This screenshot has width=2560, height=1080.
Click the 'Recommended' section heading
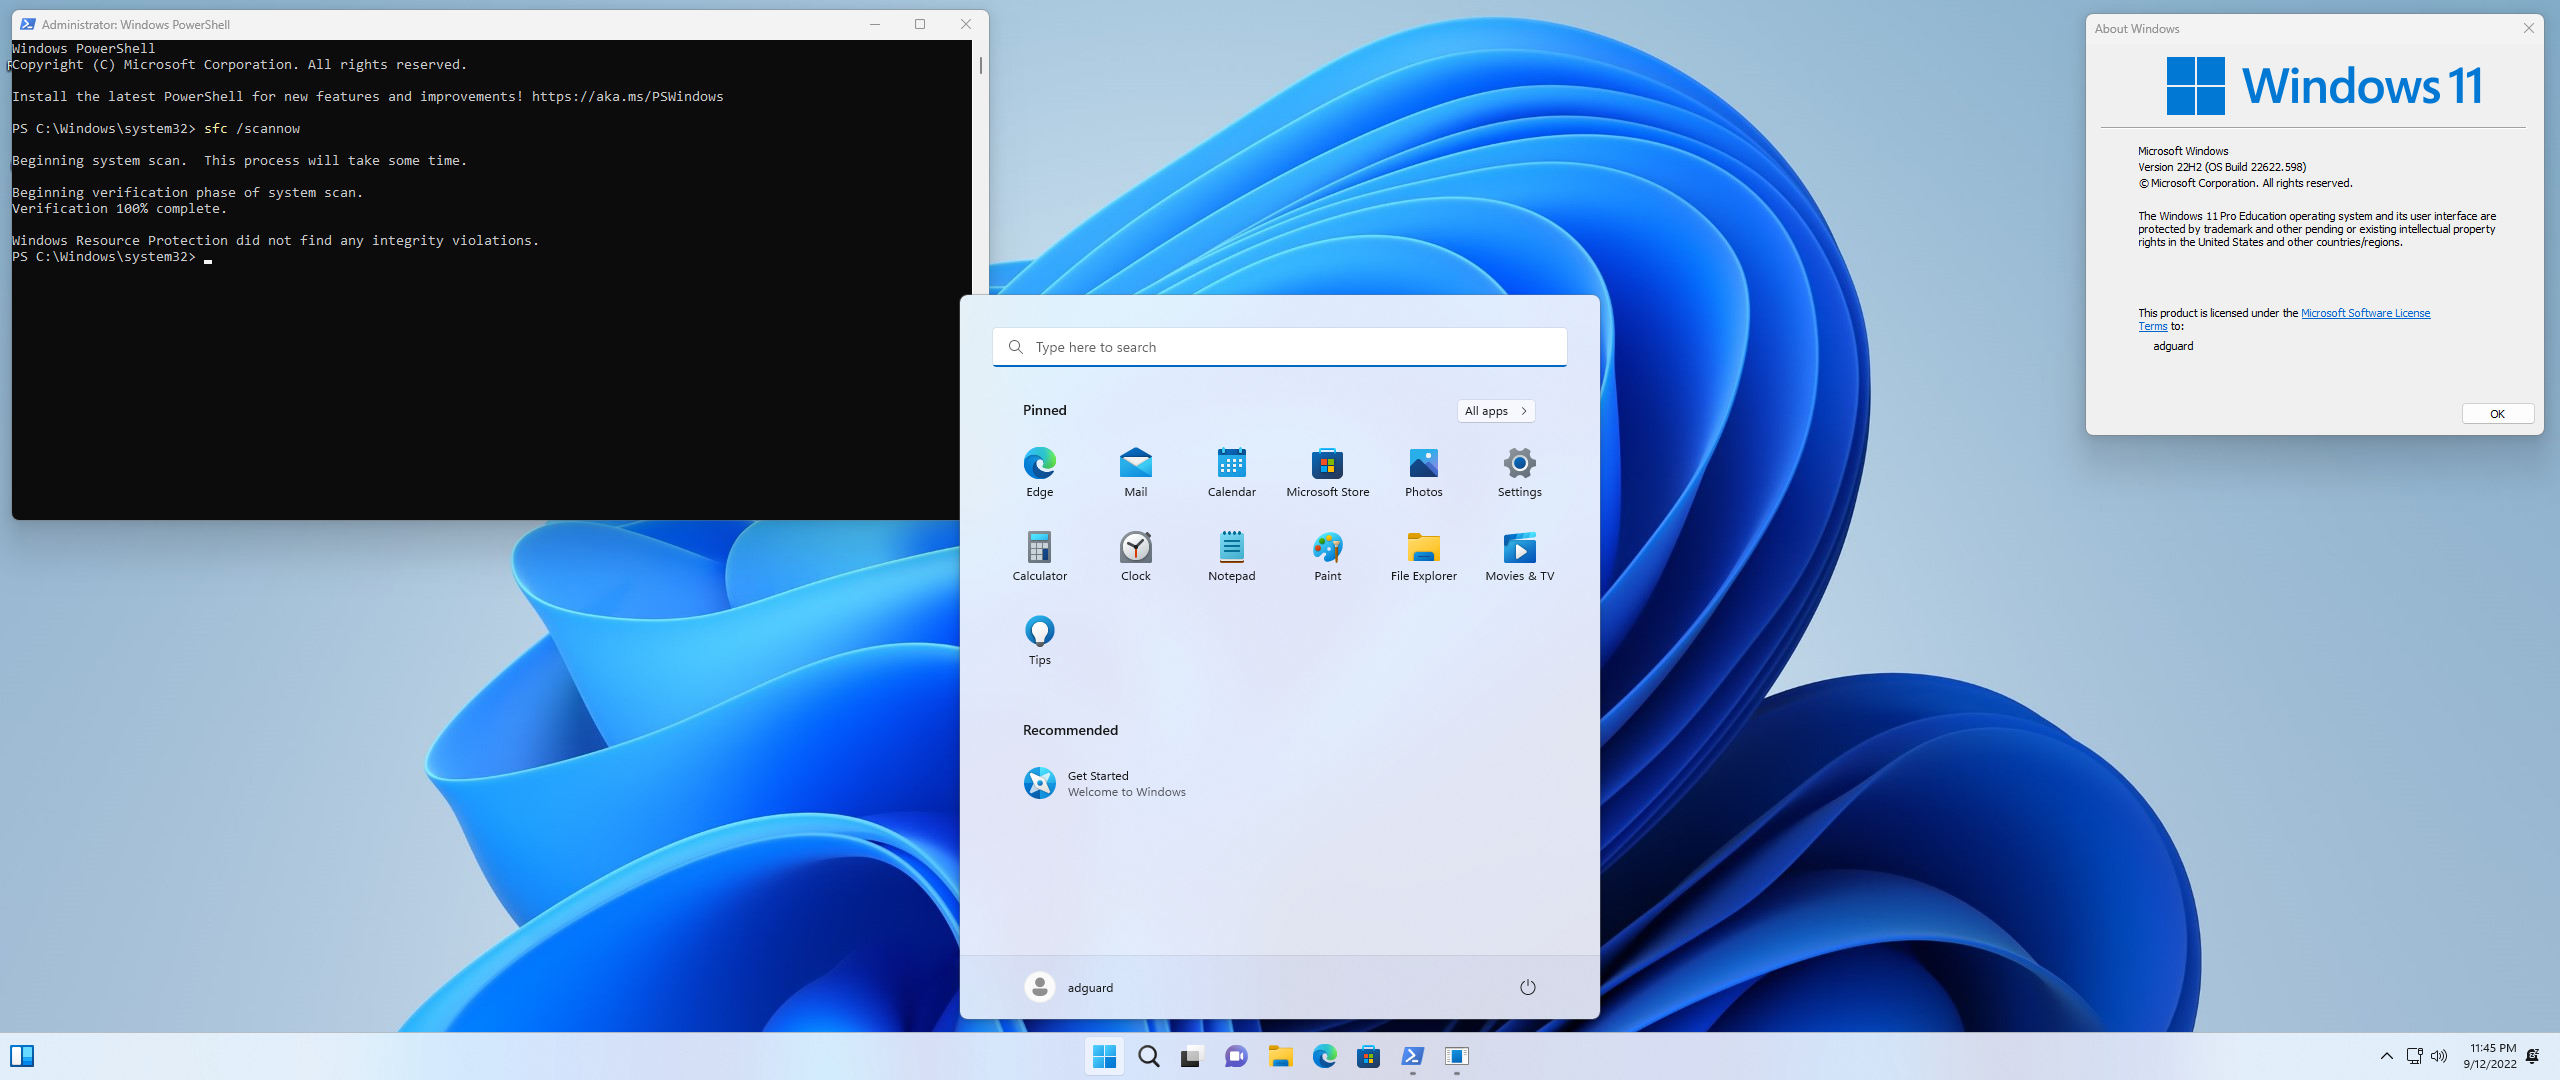coord(1070,730)
